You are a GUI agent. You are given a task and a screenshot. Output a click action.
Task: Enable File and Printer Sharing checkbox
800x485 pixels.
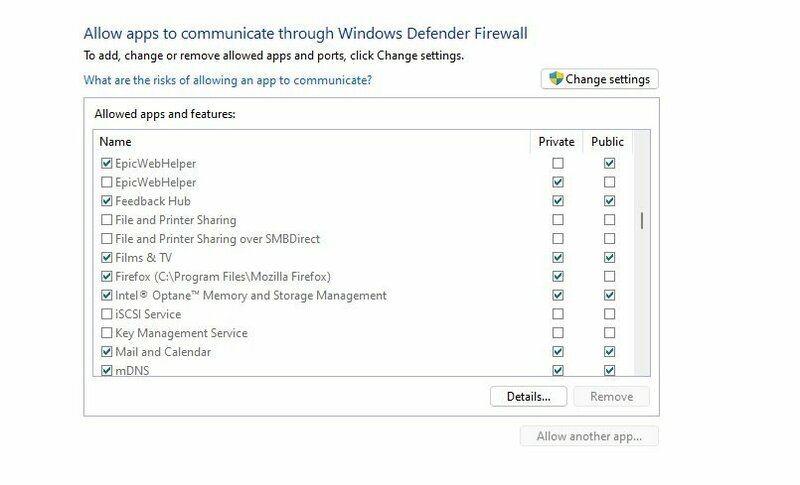[107, 220]
